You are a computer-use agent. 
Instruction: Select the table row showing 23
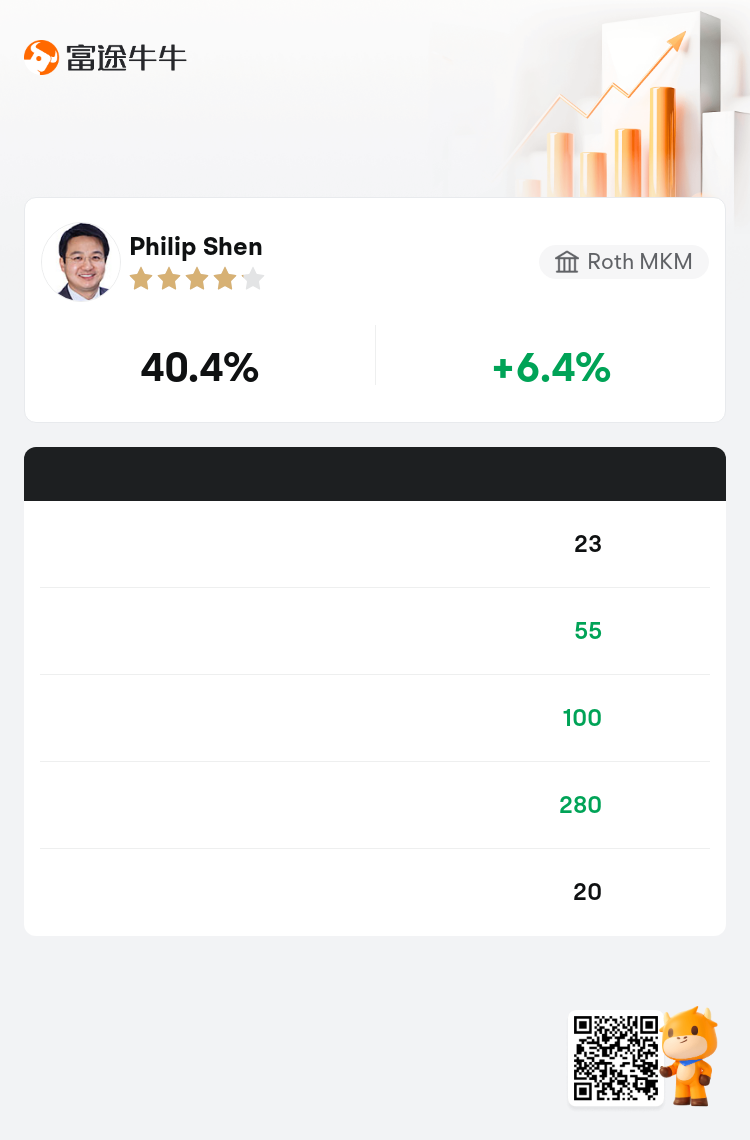click(x=375, y=544)
